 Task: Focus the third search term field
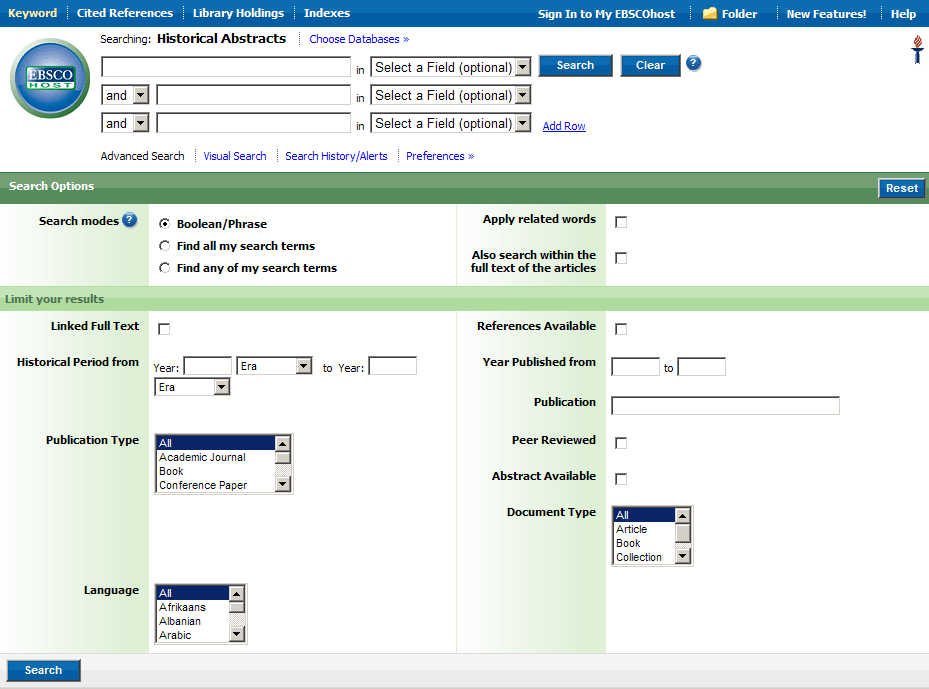tap(254, 123)
